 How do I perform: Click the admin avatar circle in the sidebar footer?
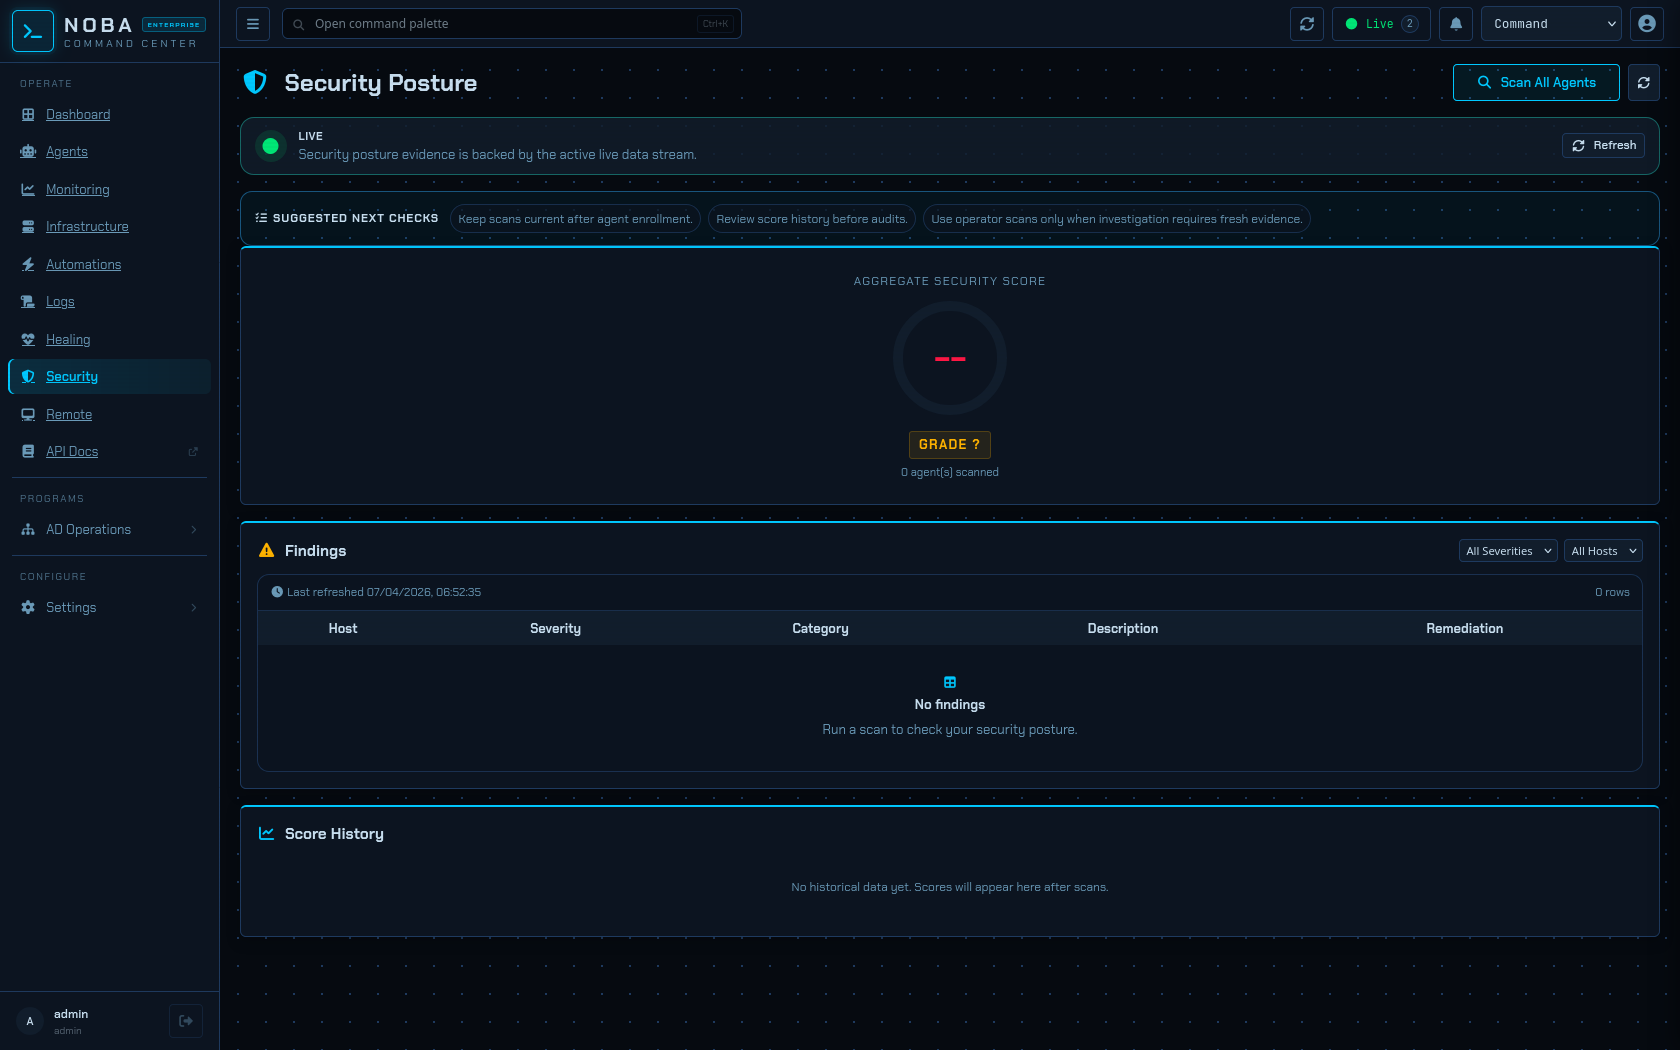coord(30,1021)
